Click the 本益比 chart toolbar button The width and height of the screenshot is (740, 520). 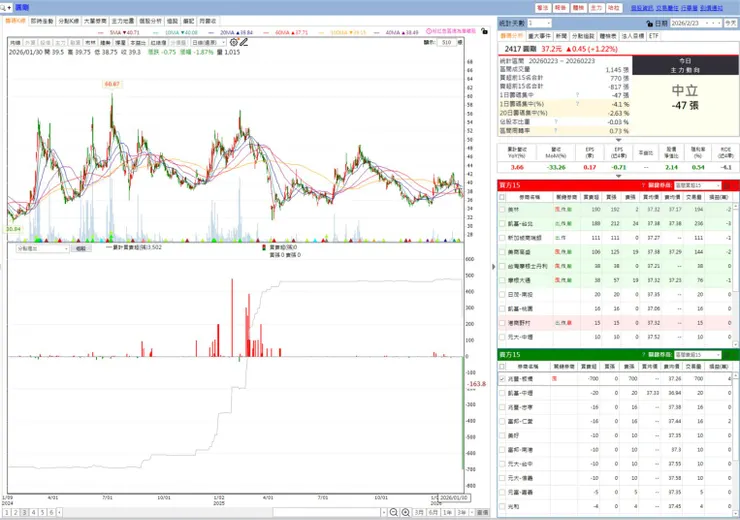pyautogui.click(x=138, y=43)
